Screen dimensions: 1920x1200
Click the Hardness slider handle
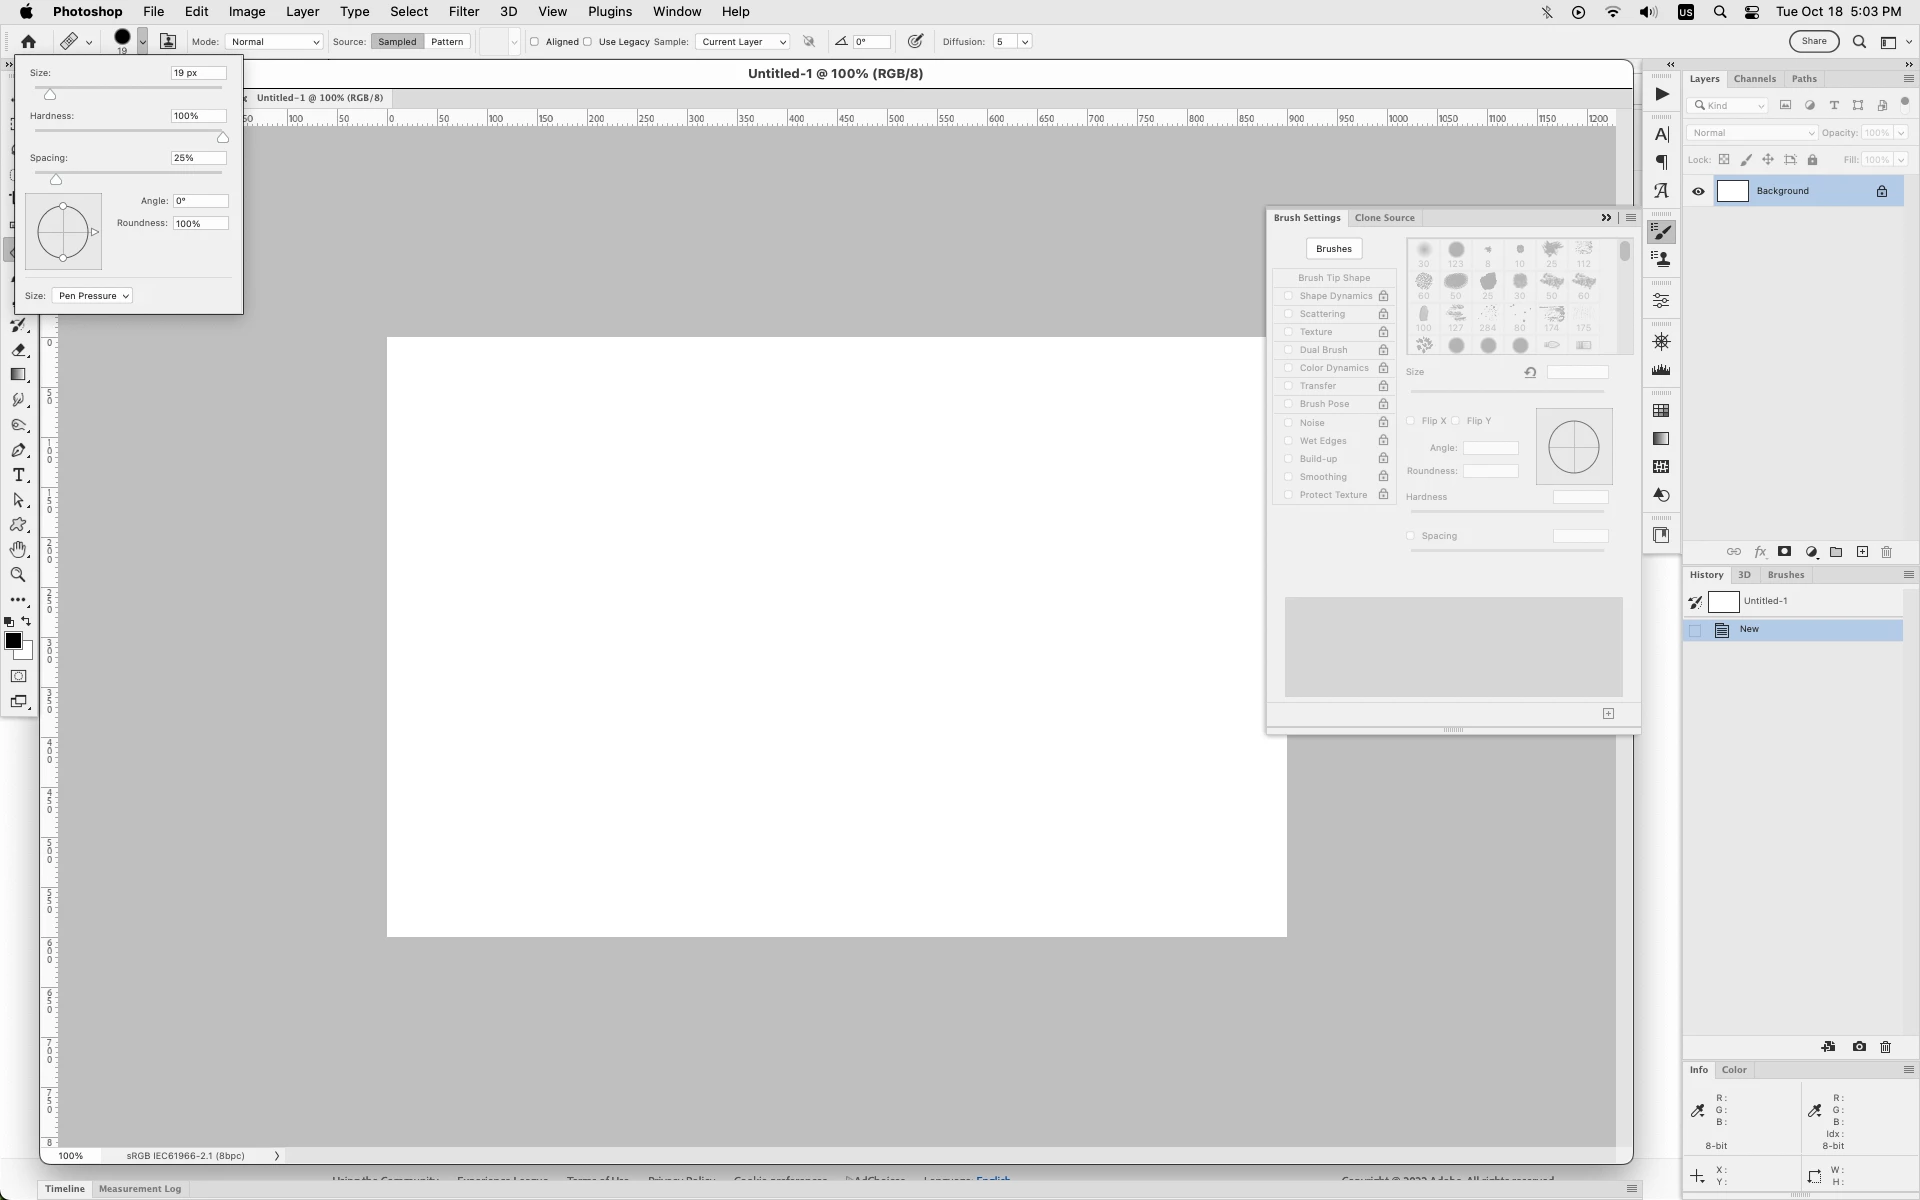223,137
